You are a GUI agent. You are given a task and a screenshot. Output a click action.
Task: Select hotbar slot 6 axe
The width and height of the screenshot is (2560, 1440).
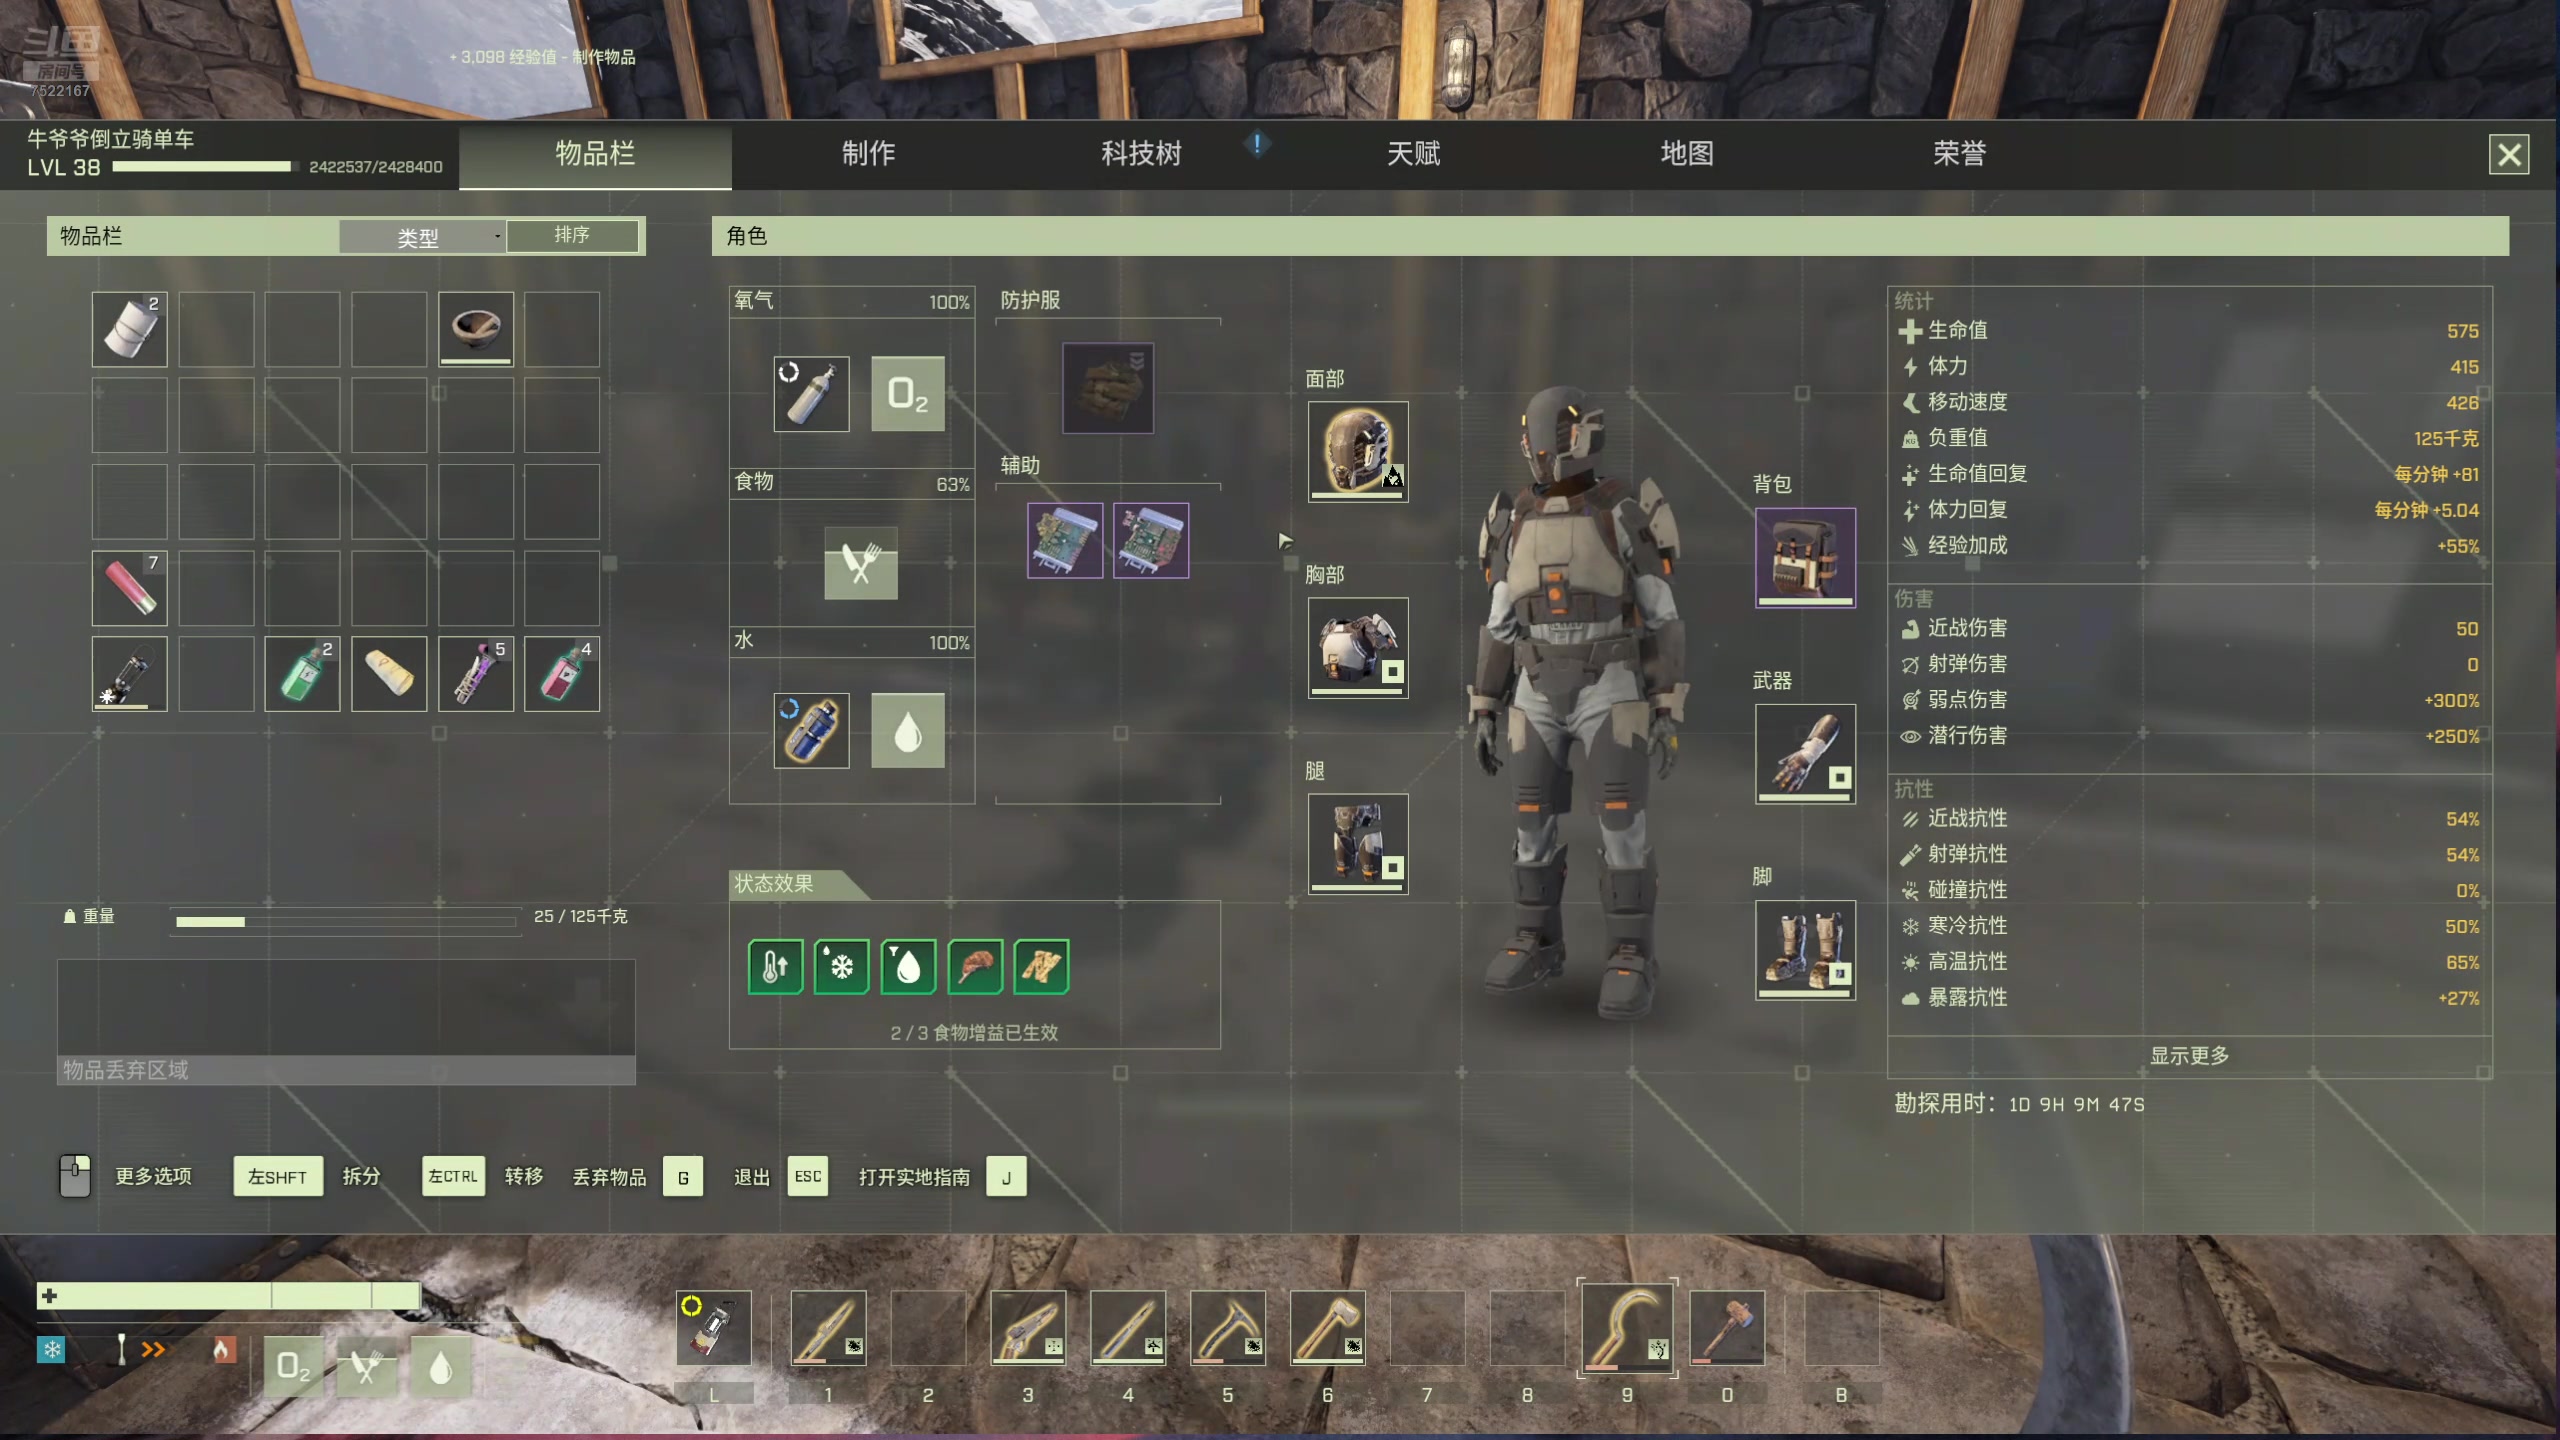pos(1328,1328)
